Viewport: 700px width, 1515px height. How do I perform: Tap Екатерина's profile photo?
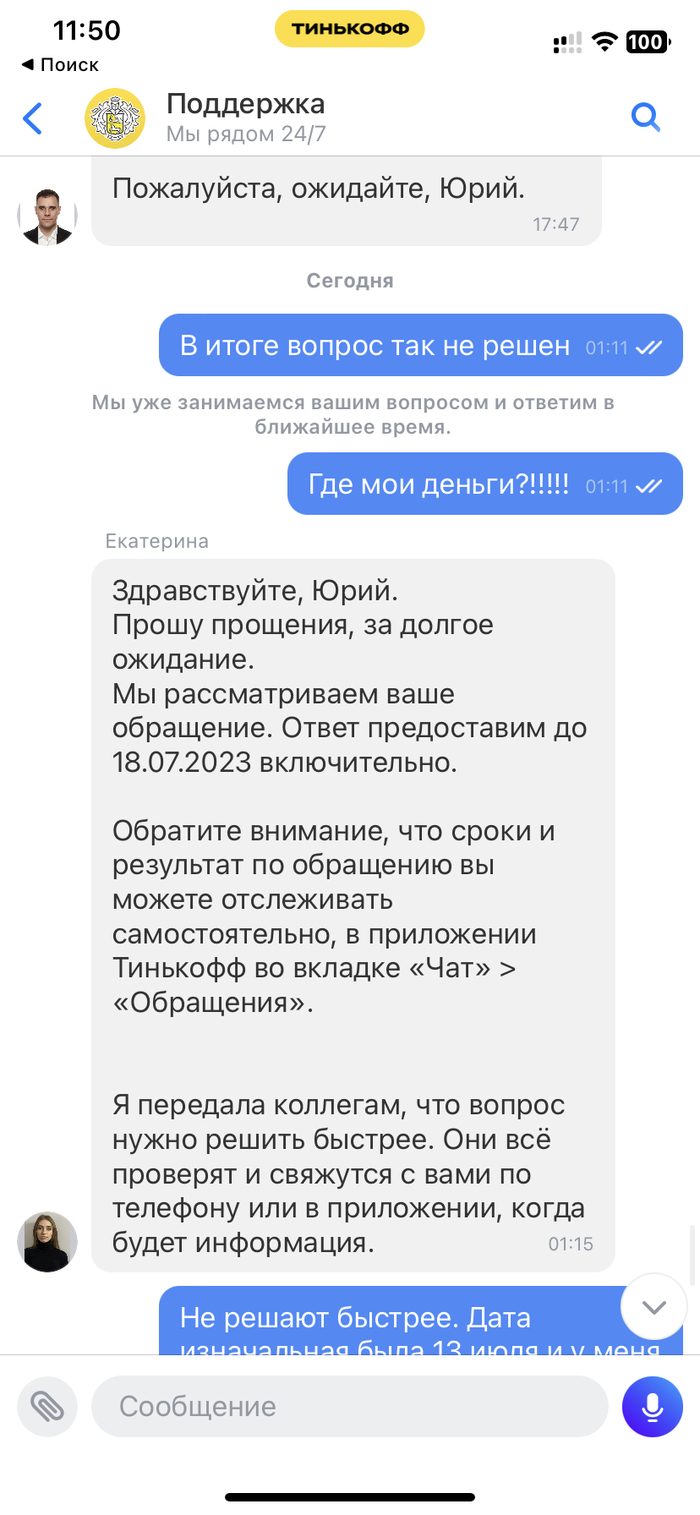47,1241
